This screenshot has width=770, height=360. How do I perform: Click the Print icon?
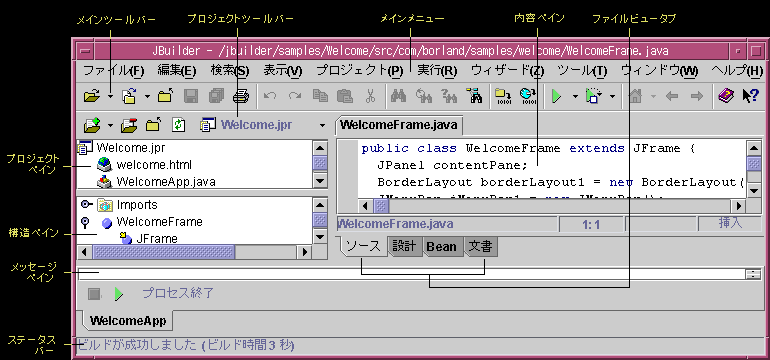pos(242,96)
